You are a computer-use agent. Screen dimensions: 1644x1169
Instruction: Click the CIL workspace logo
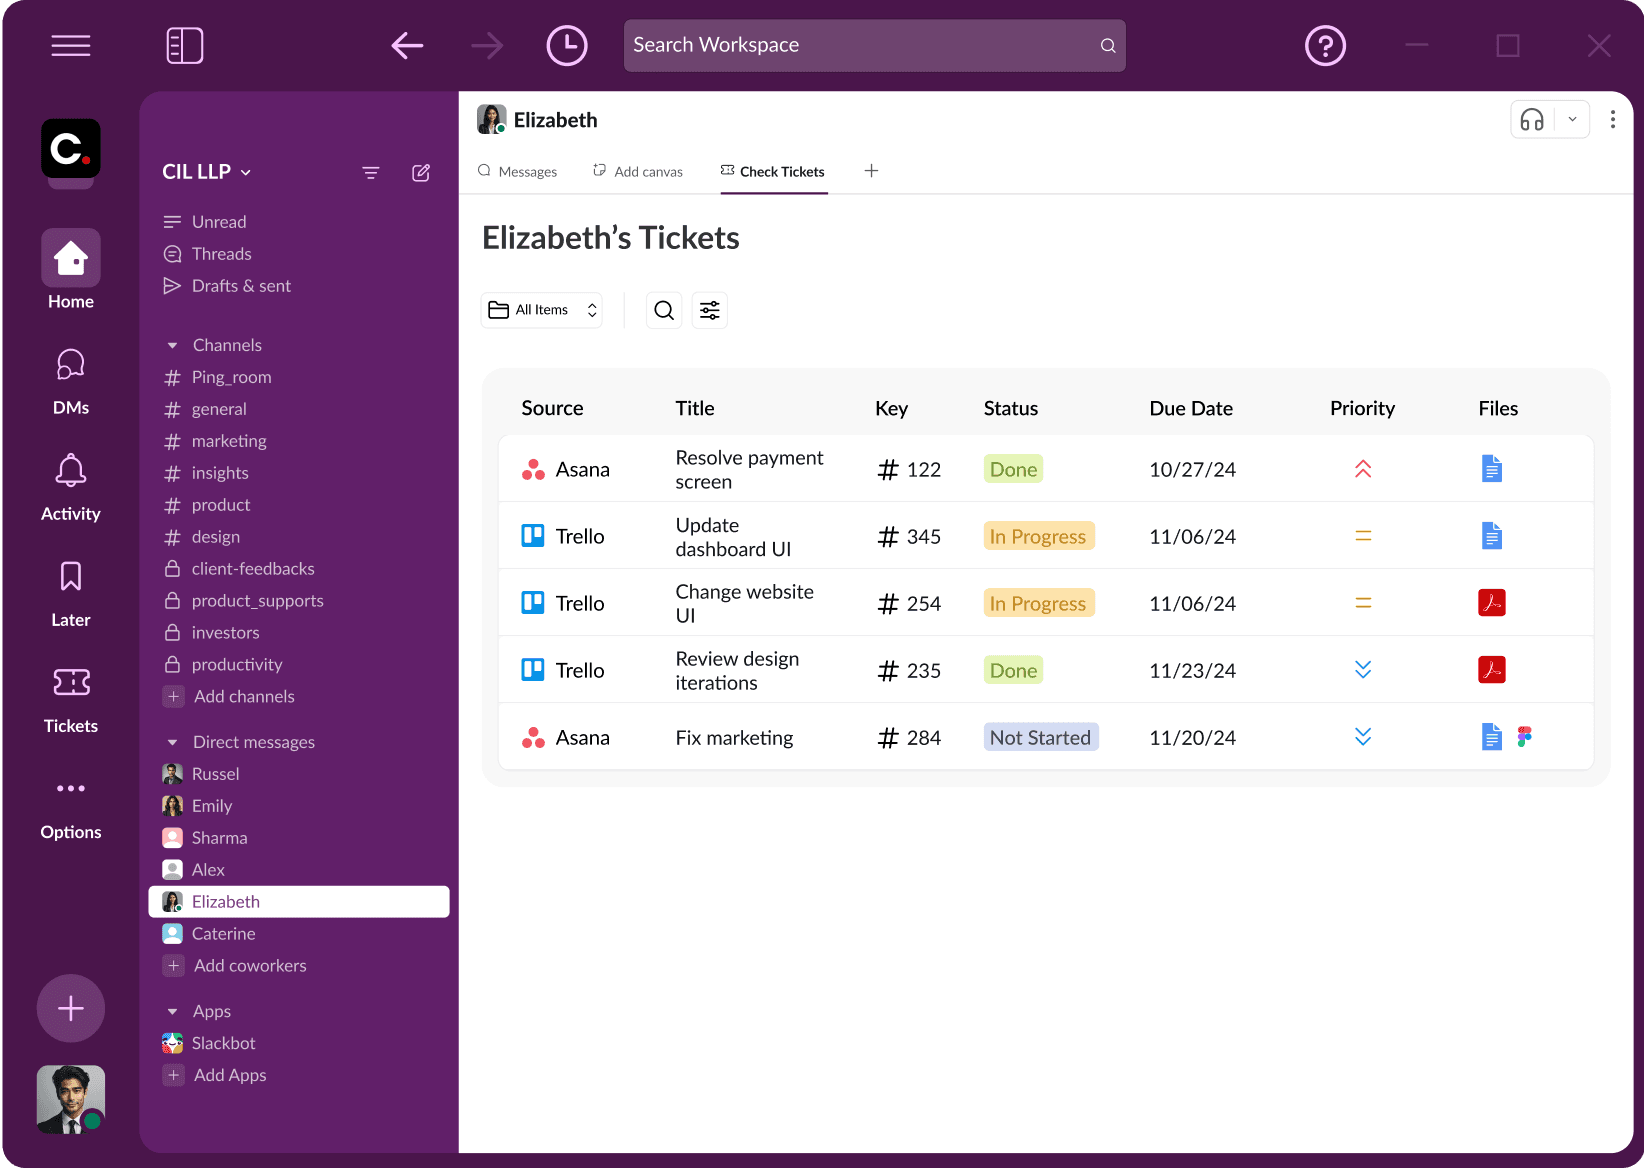coord(71,149)
